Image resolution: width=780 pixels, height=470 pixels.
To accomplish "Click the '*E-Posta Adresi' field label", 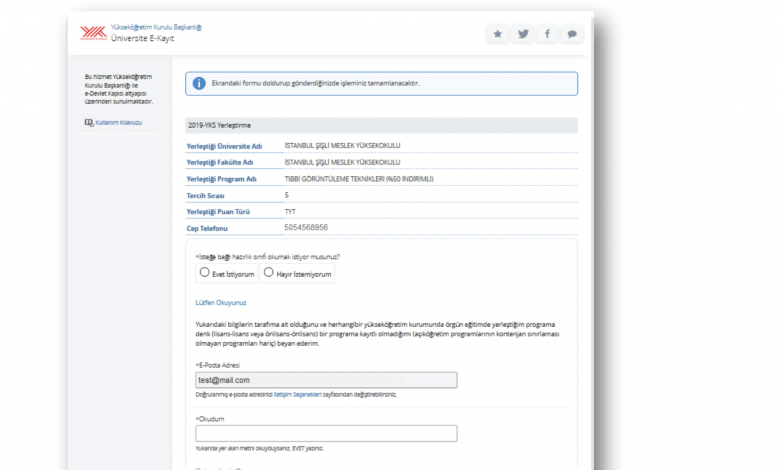I will click(218, 365).
